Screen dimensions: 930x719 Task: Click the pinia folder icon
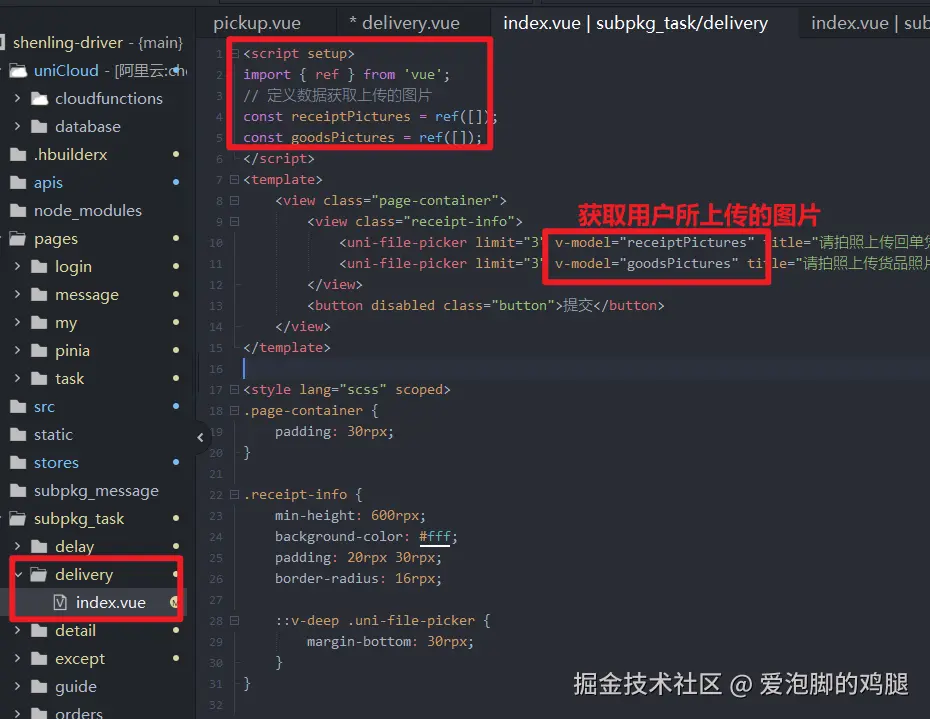point(39,350)
